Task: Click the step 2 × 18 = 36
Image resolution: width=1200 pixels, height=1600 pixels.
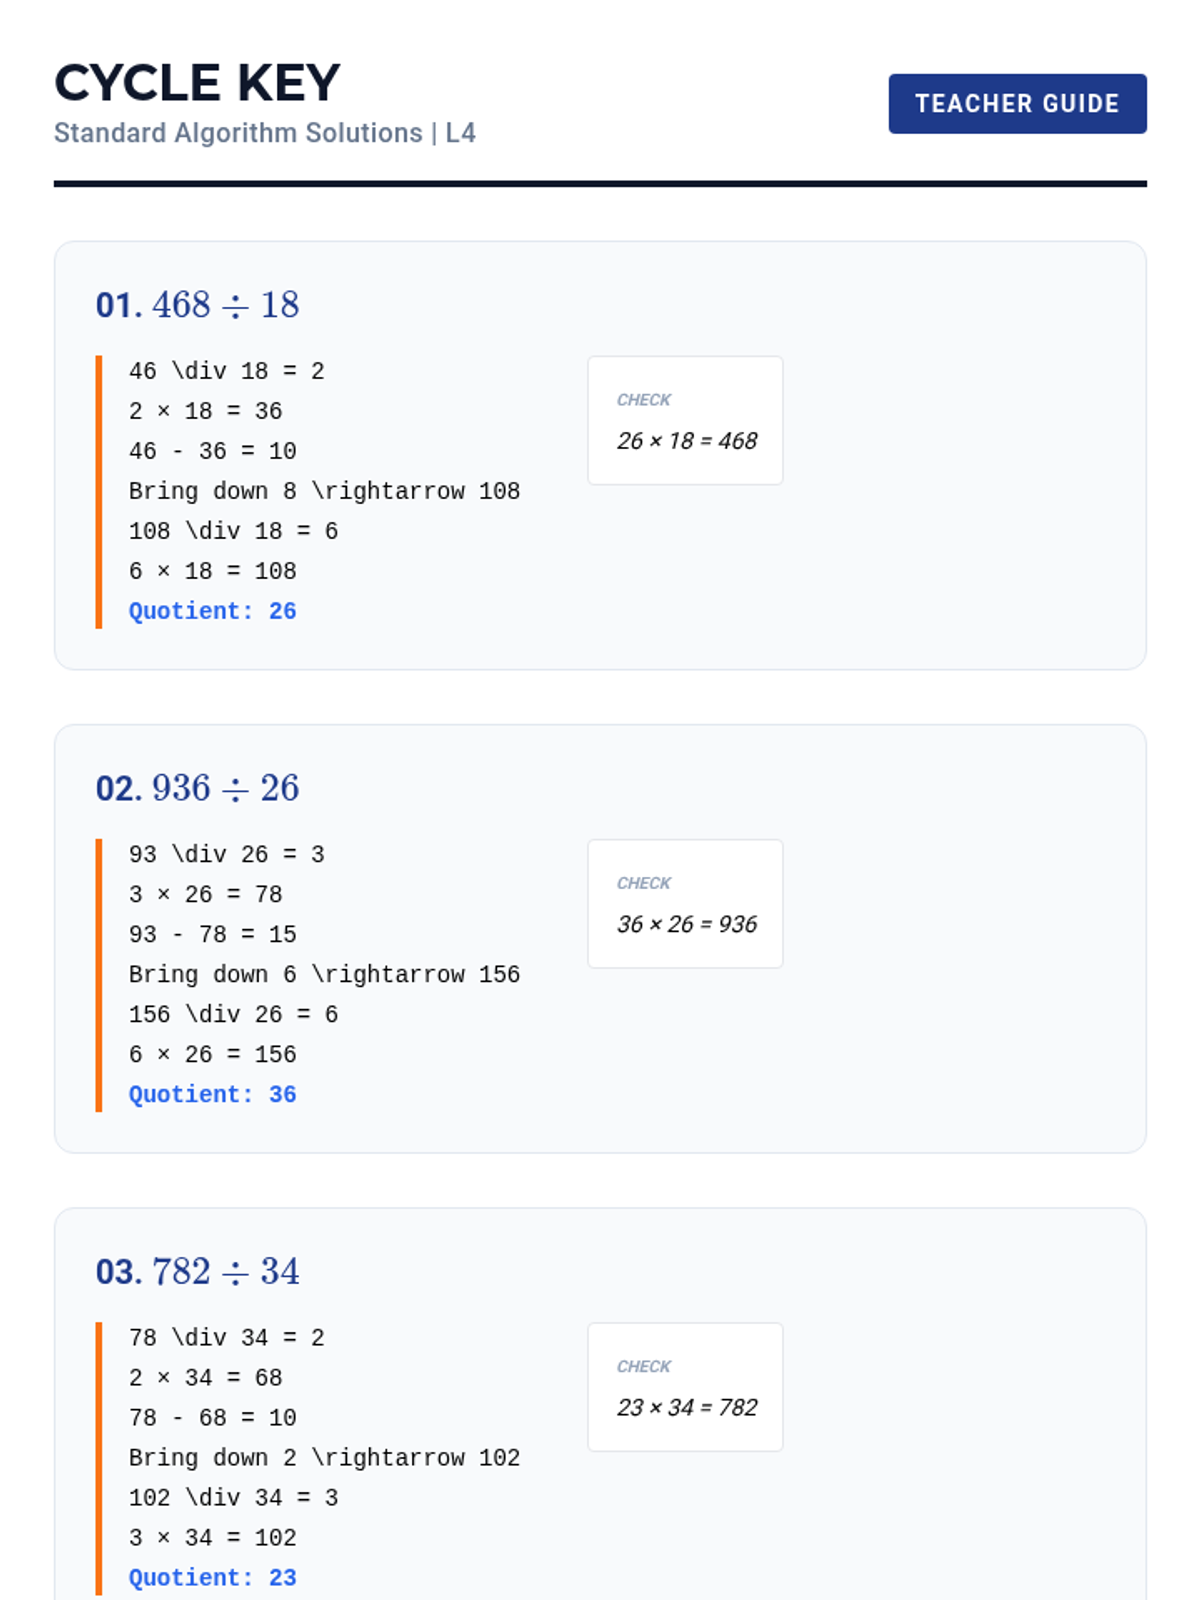Action: 205,411
